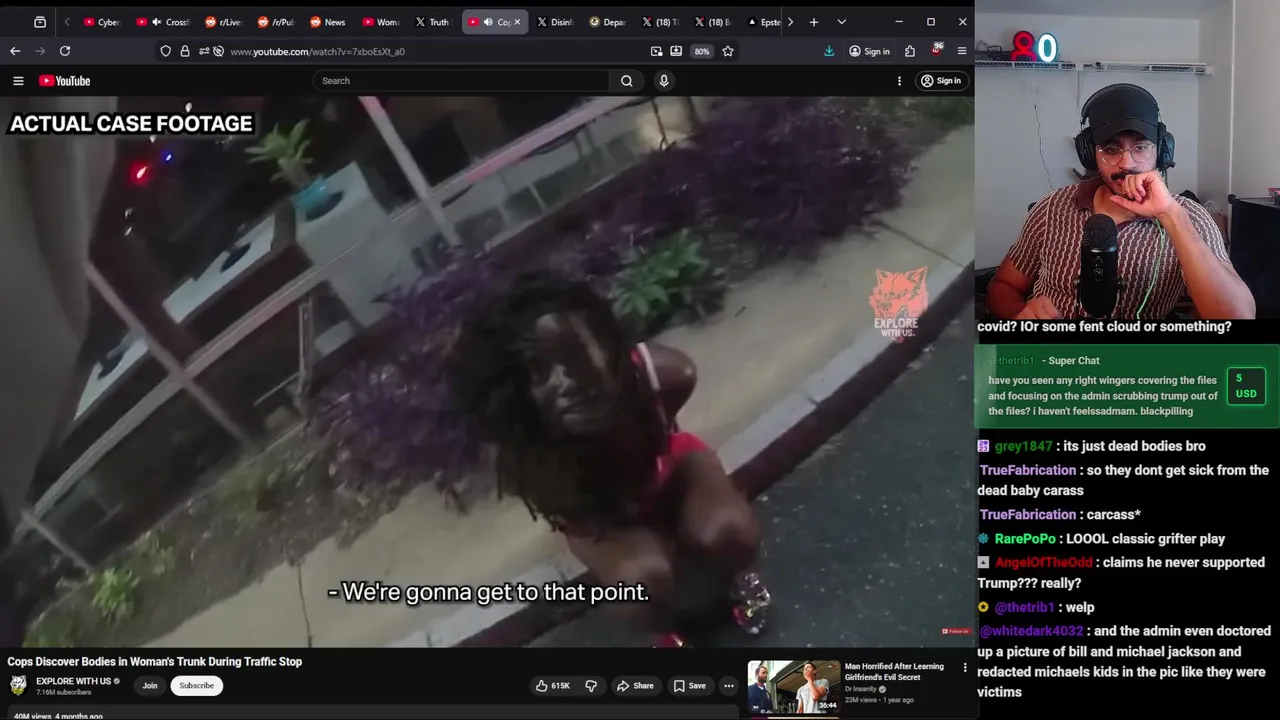Open YouTube settings three-dot menu
Screen dimensions: 1280x720
click(899, 81)
